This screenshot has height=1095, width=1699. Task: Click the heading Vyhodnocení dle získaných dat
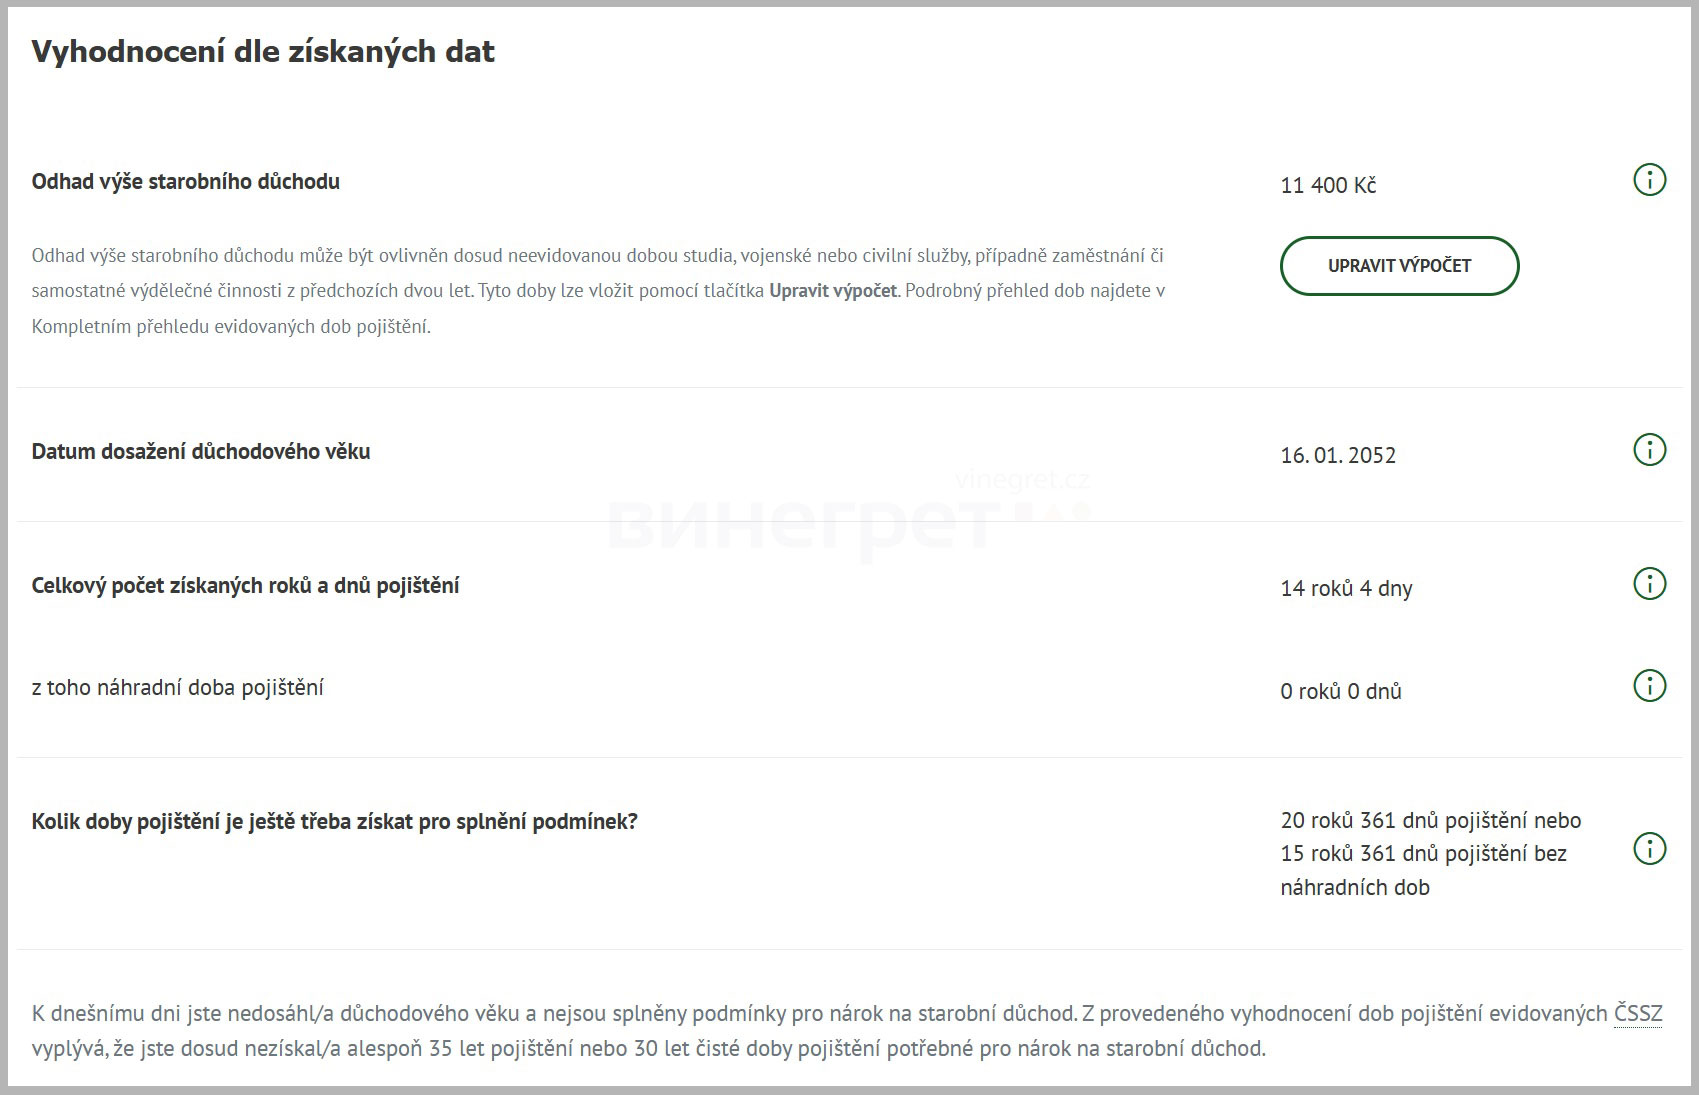click(263, 52)
